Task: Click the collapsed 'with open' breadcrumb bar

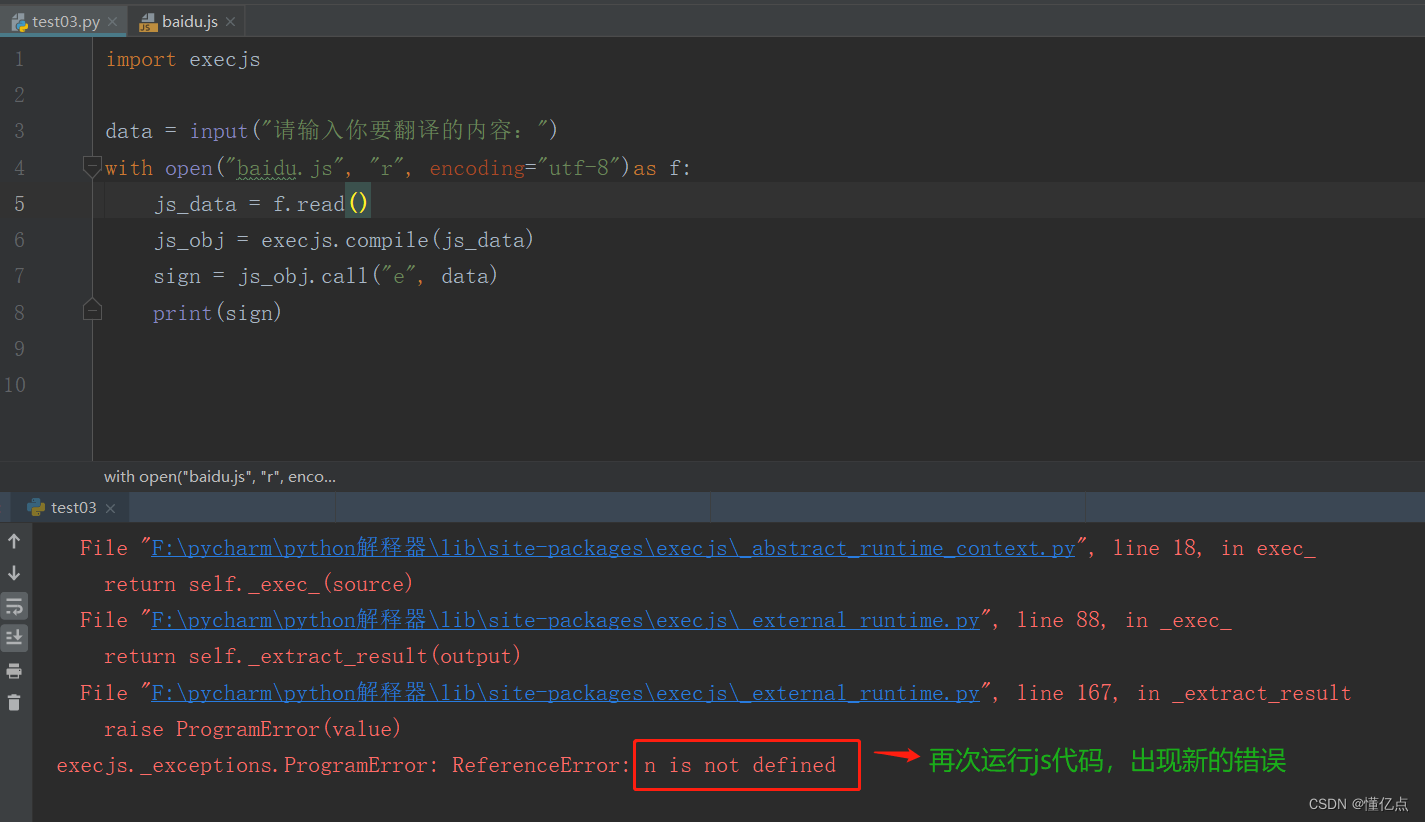Action: pos(220,476)
